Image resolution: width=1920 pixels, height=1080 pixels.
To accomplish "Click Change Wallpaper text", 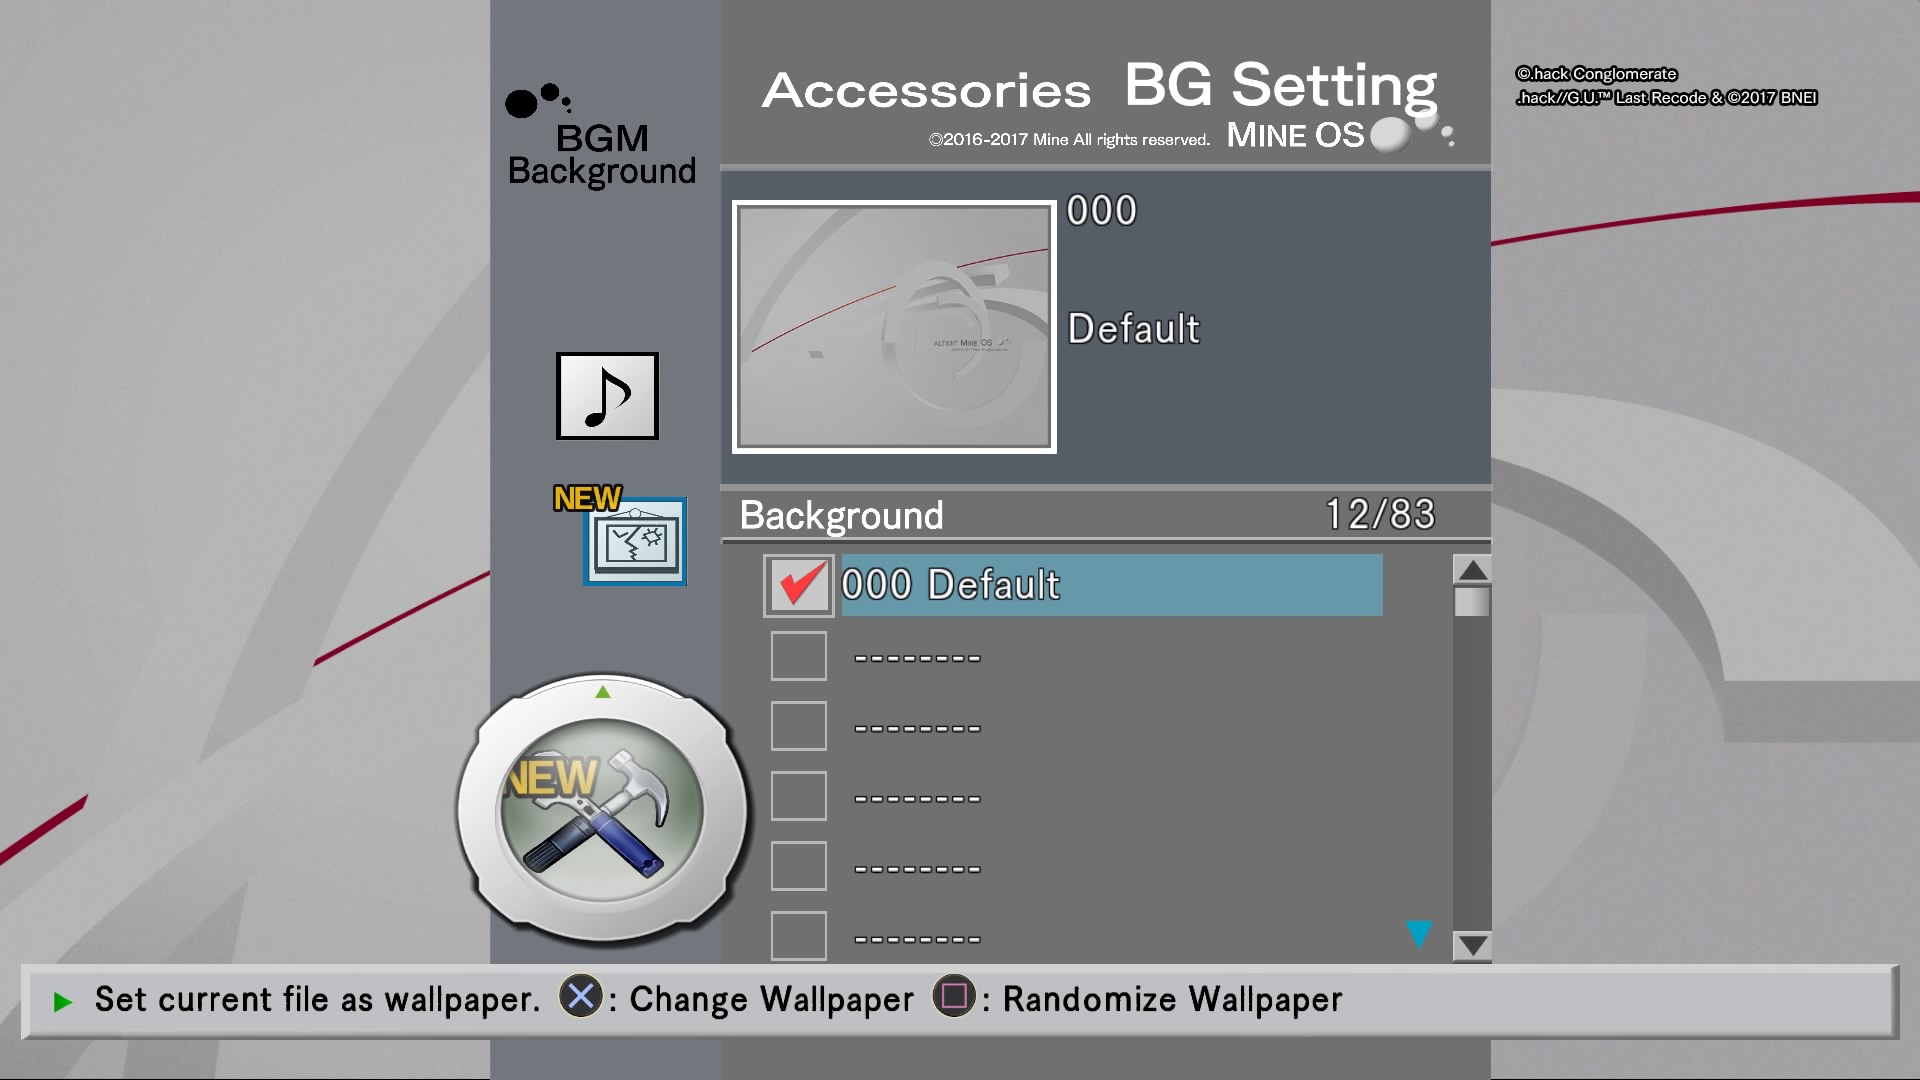I will pos(771,999).
